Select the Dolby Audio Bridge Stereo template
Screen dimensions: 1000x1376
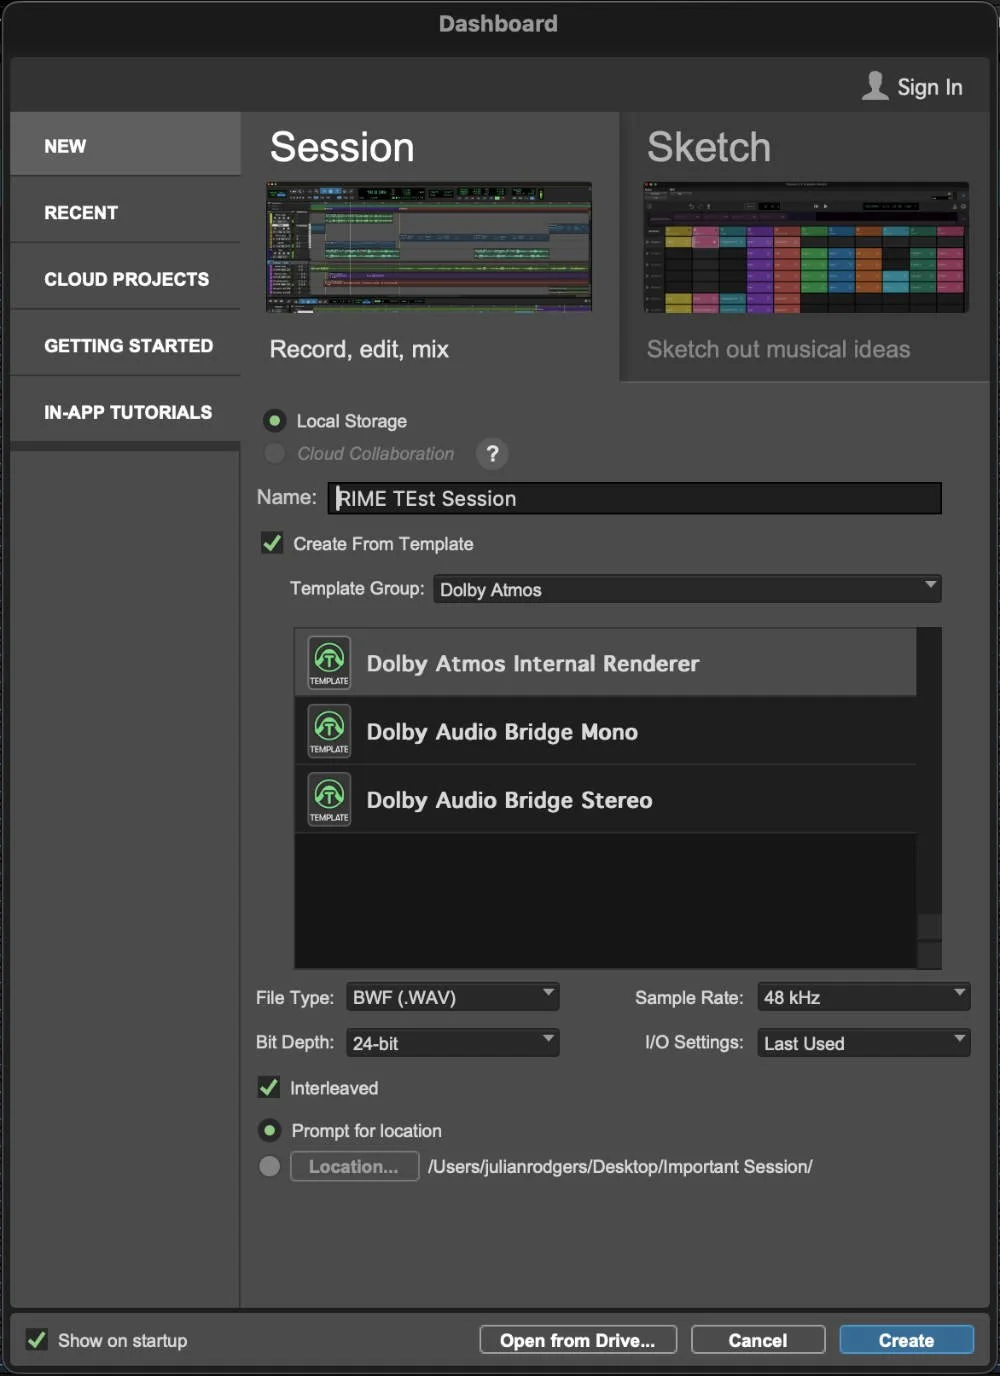[x=605, y=800]
